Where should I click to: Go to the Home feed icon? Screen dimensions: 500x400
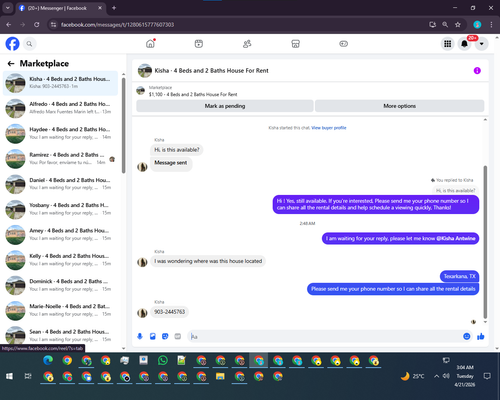click(x=150, y=44)
